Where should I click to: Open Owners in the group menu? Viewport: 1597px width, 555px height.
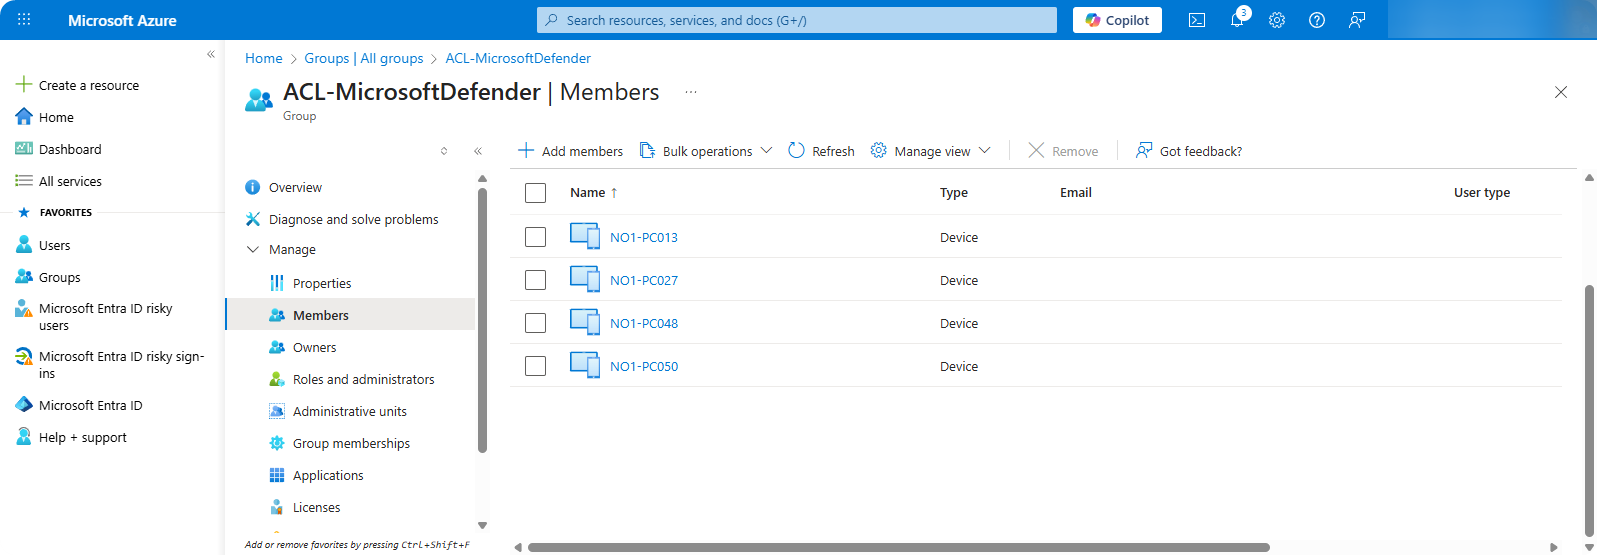[x=314, y=347]
